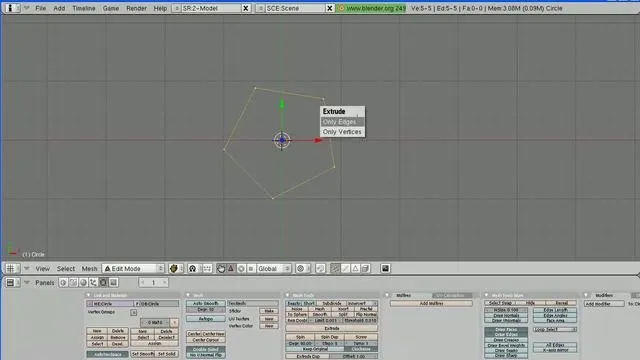Switch to Editing context icon

click(103, 282)
